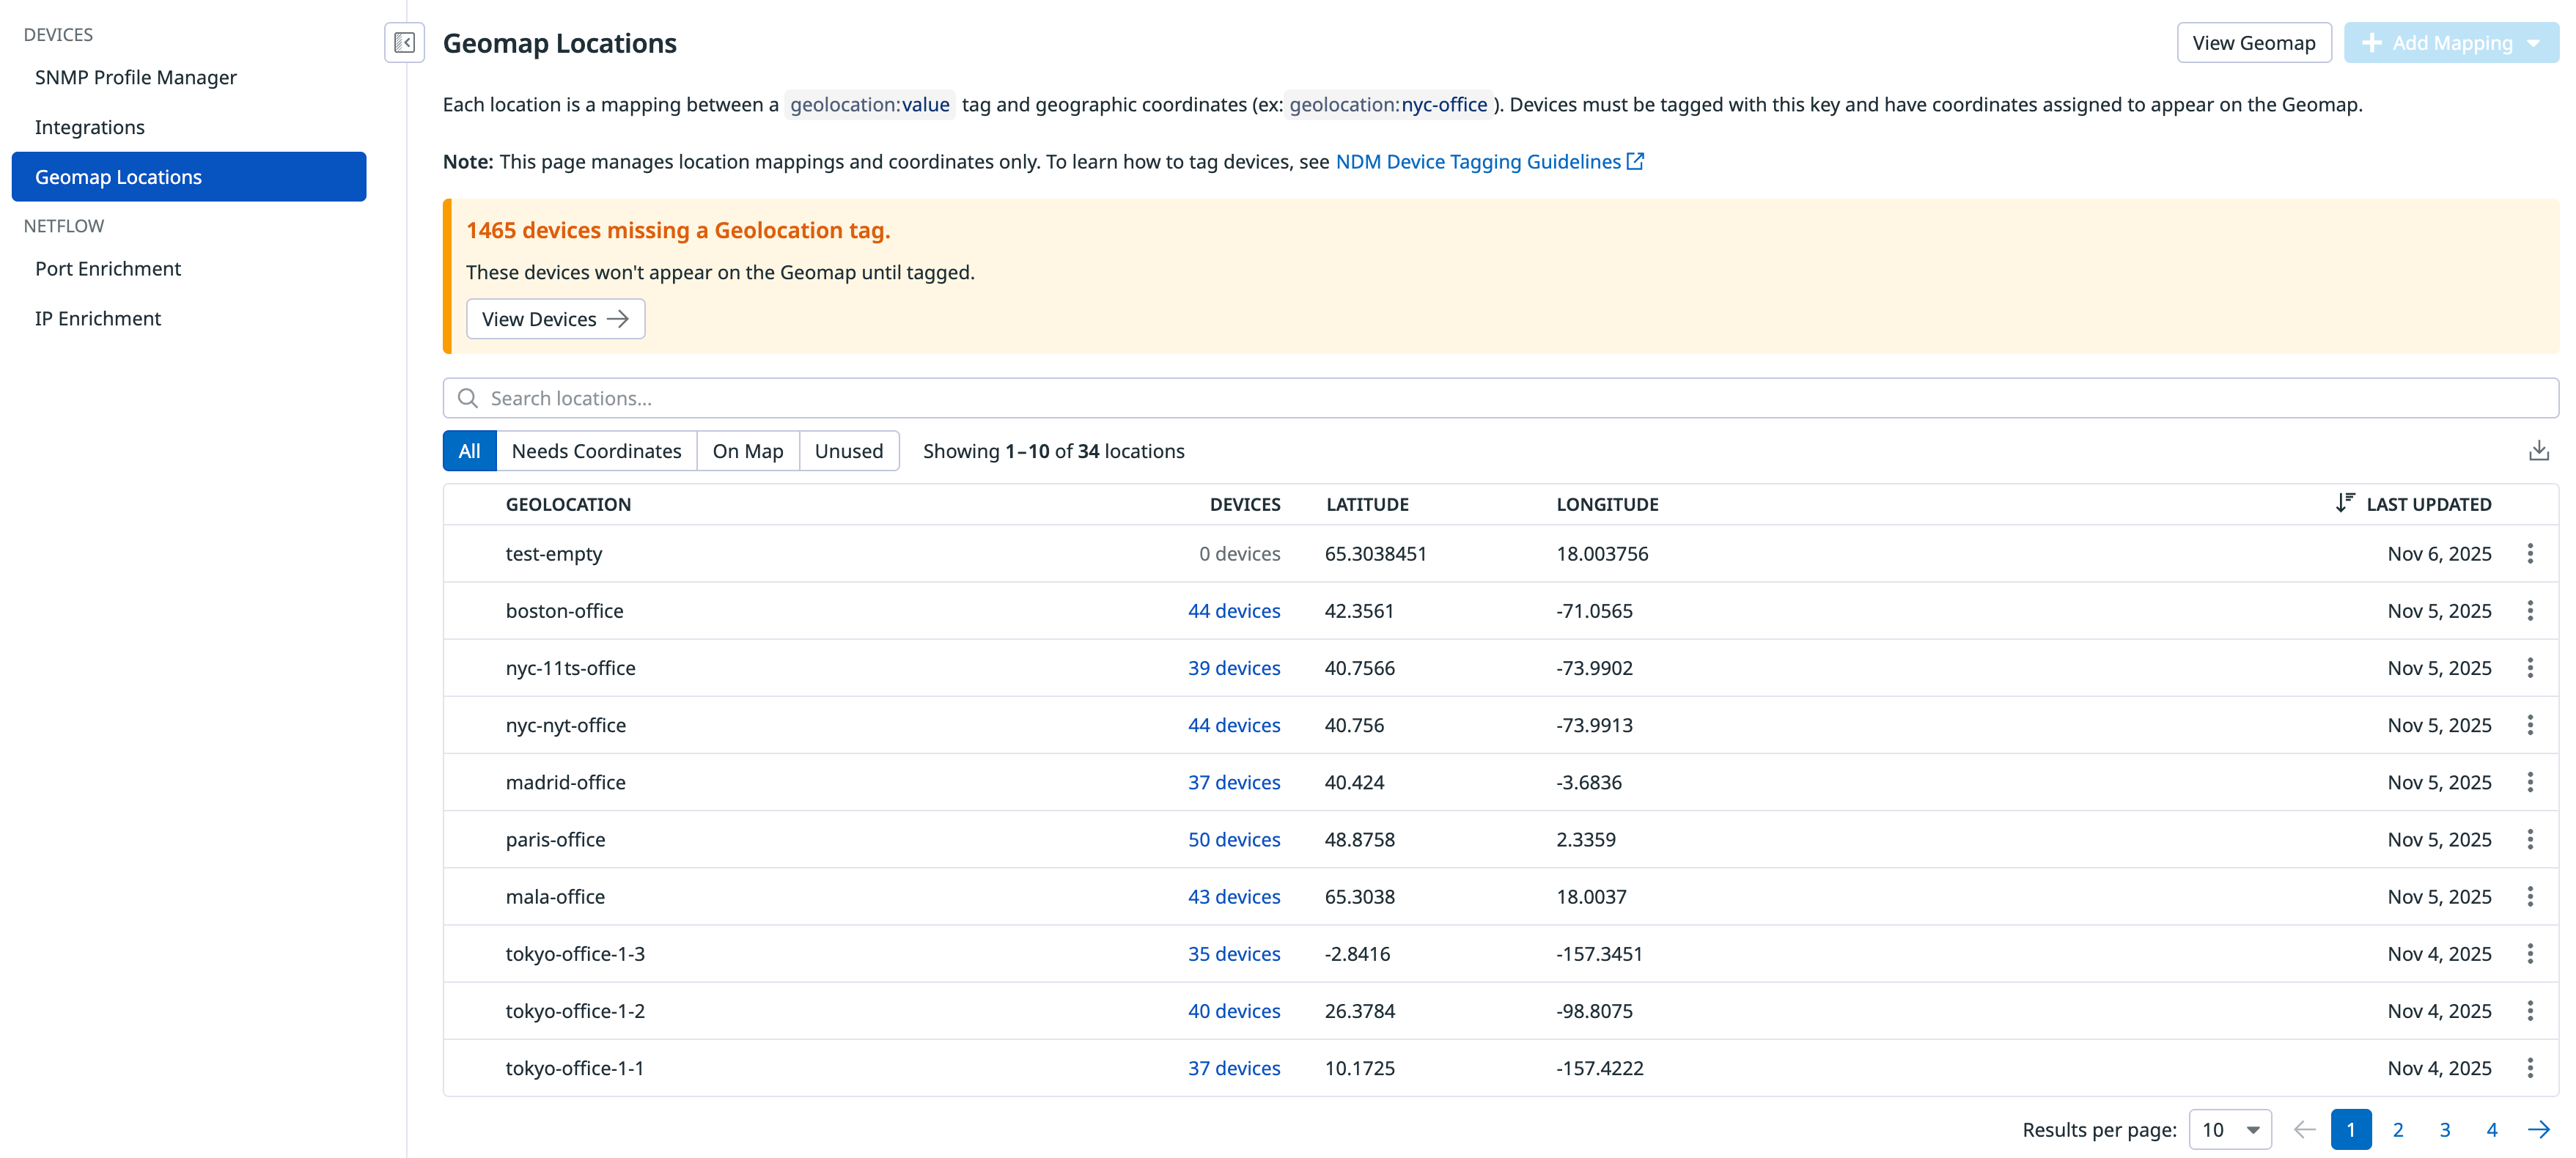
Task: Click the Search locations field
Action: (x=1500, y=398)
